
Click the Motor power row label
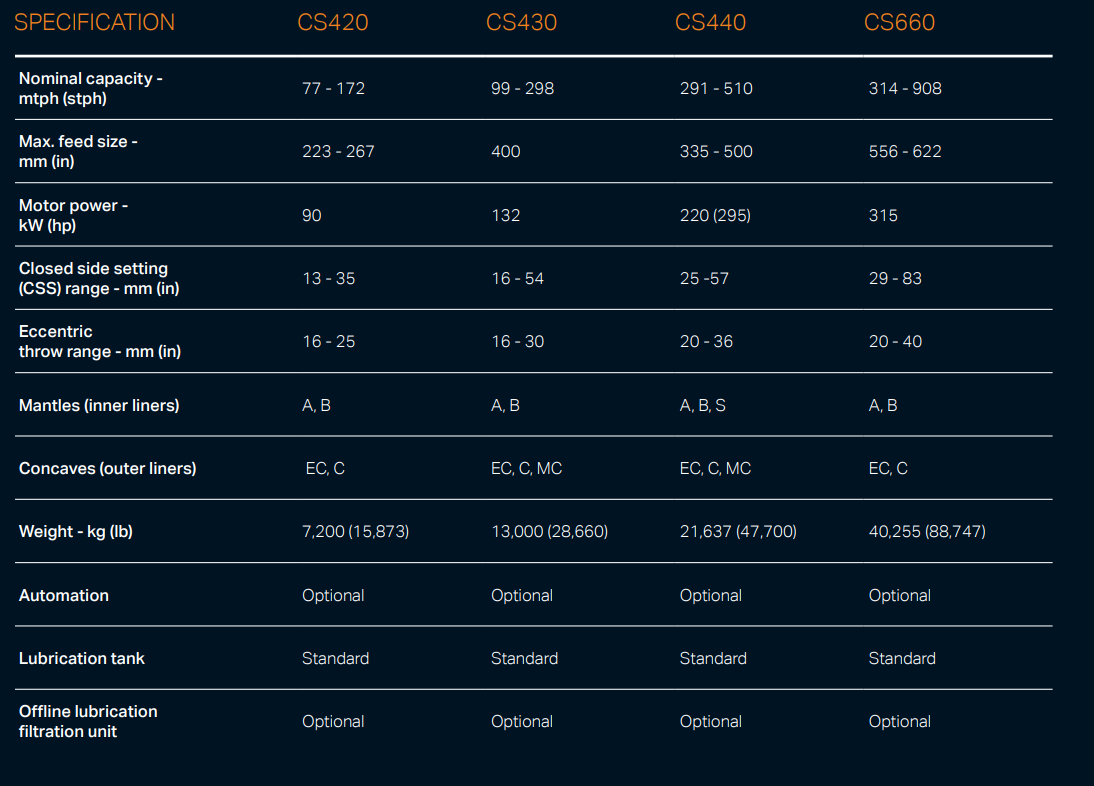click(73, 215)
